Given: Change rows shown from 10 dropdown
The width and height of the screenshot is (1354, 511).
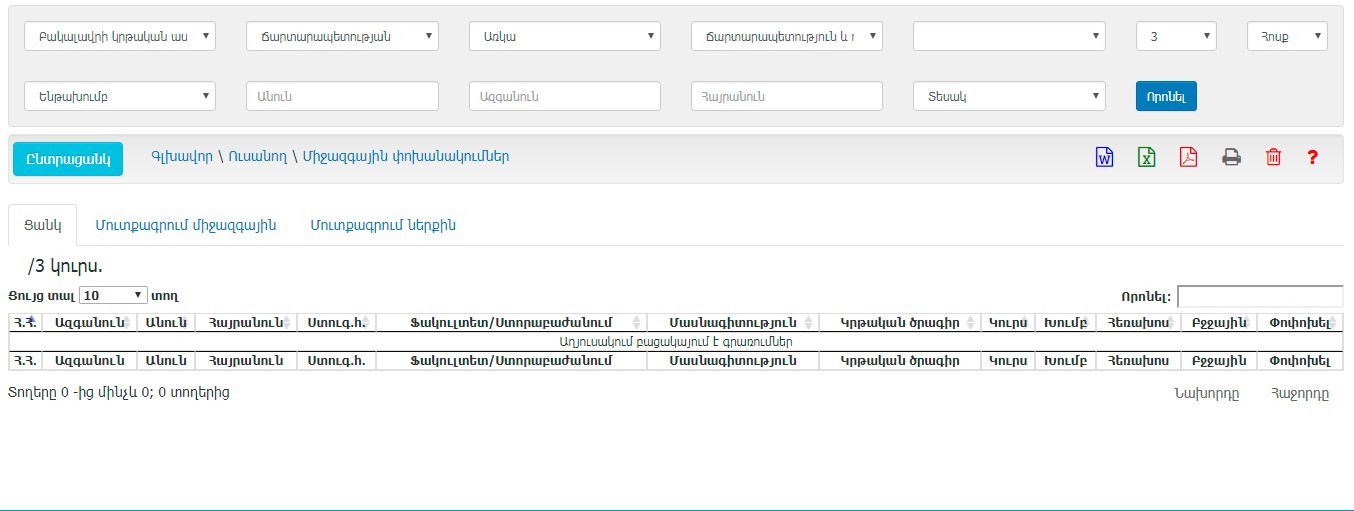Looking at the screenshot, I should pyautogui.click(x=113, y=295).
